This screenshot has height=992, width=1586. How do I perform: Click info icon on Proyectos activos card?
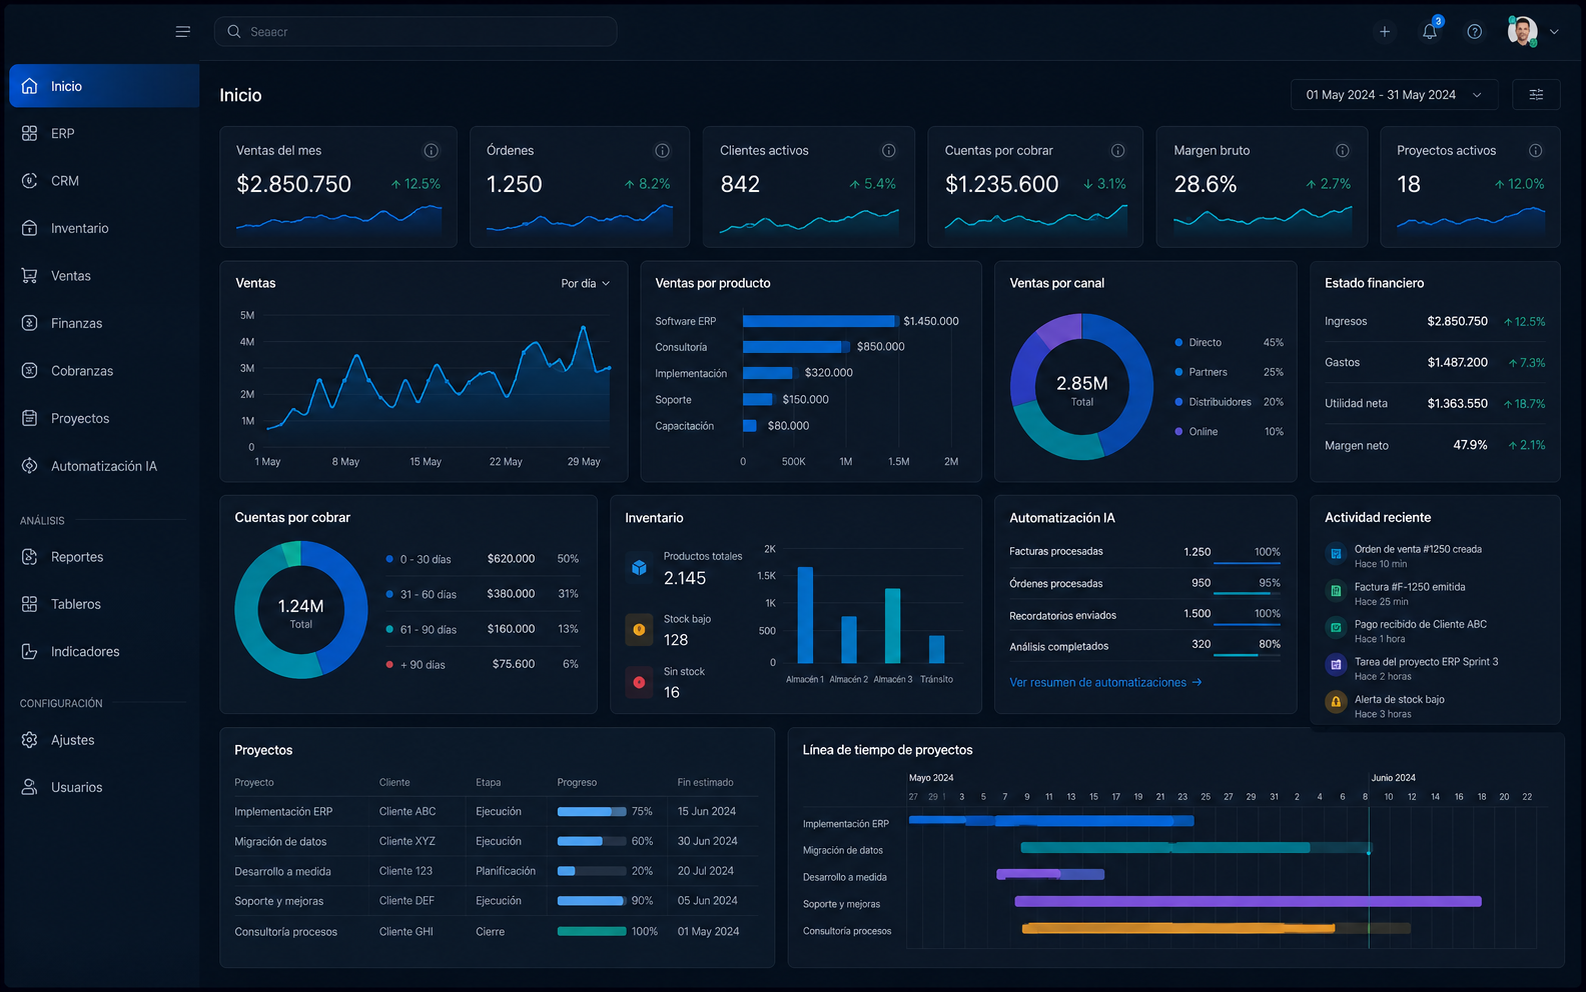1535,151
